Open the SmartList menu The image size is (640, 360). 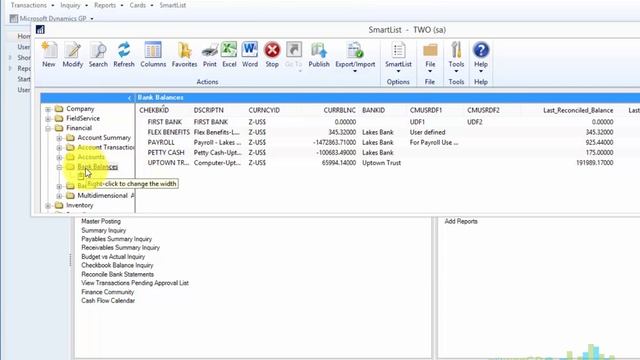coord(173,5)
